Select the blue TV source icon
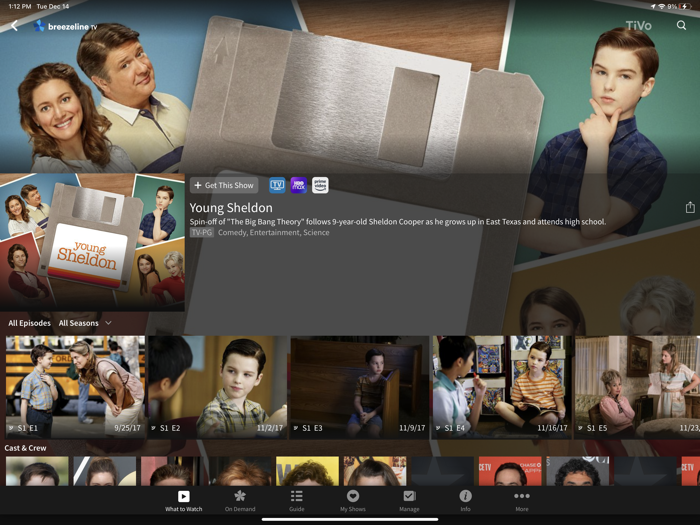Viewport: 700px width, 525px height. coord(277,185)
